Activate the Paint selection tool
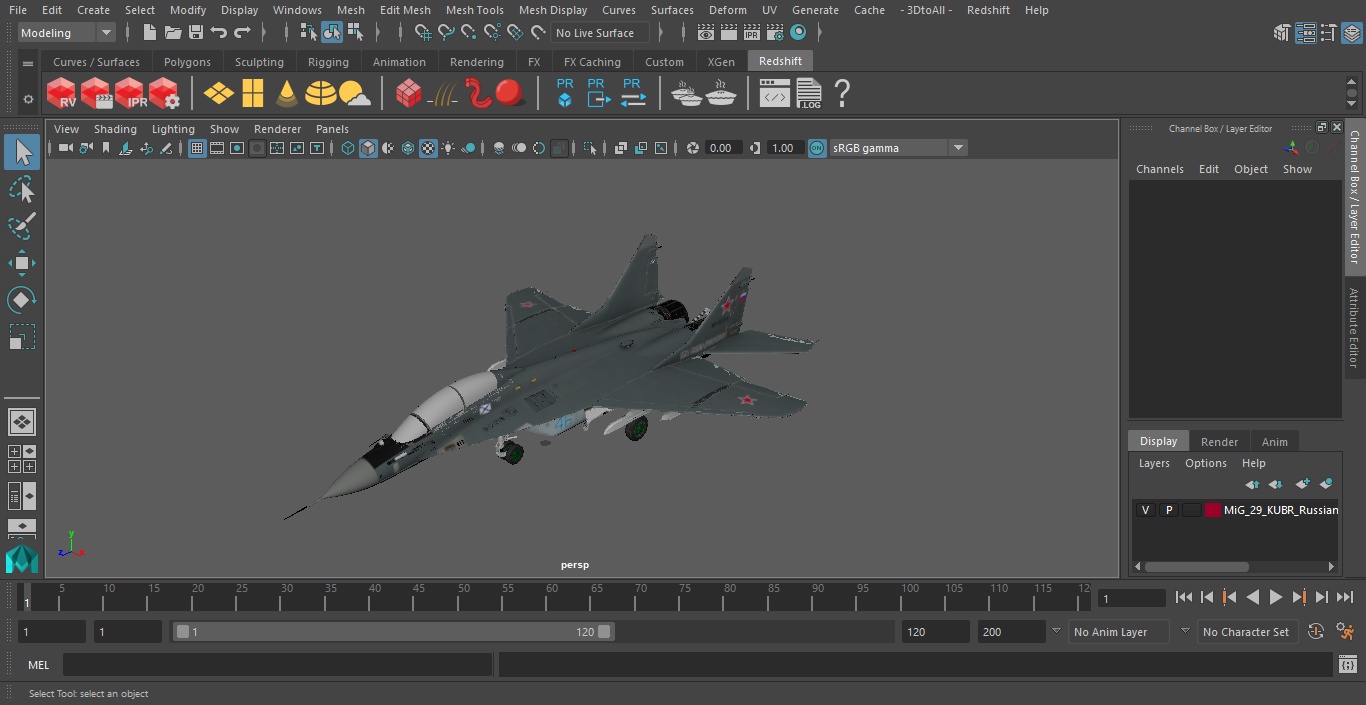Viewport: 1366px width, 705px height. 22,226
